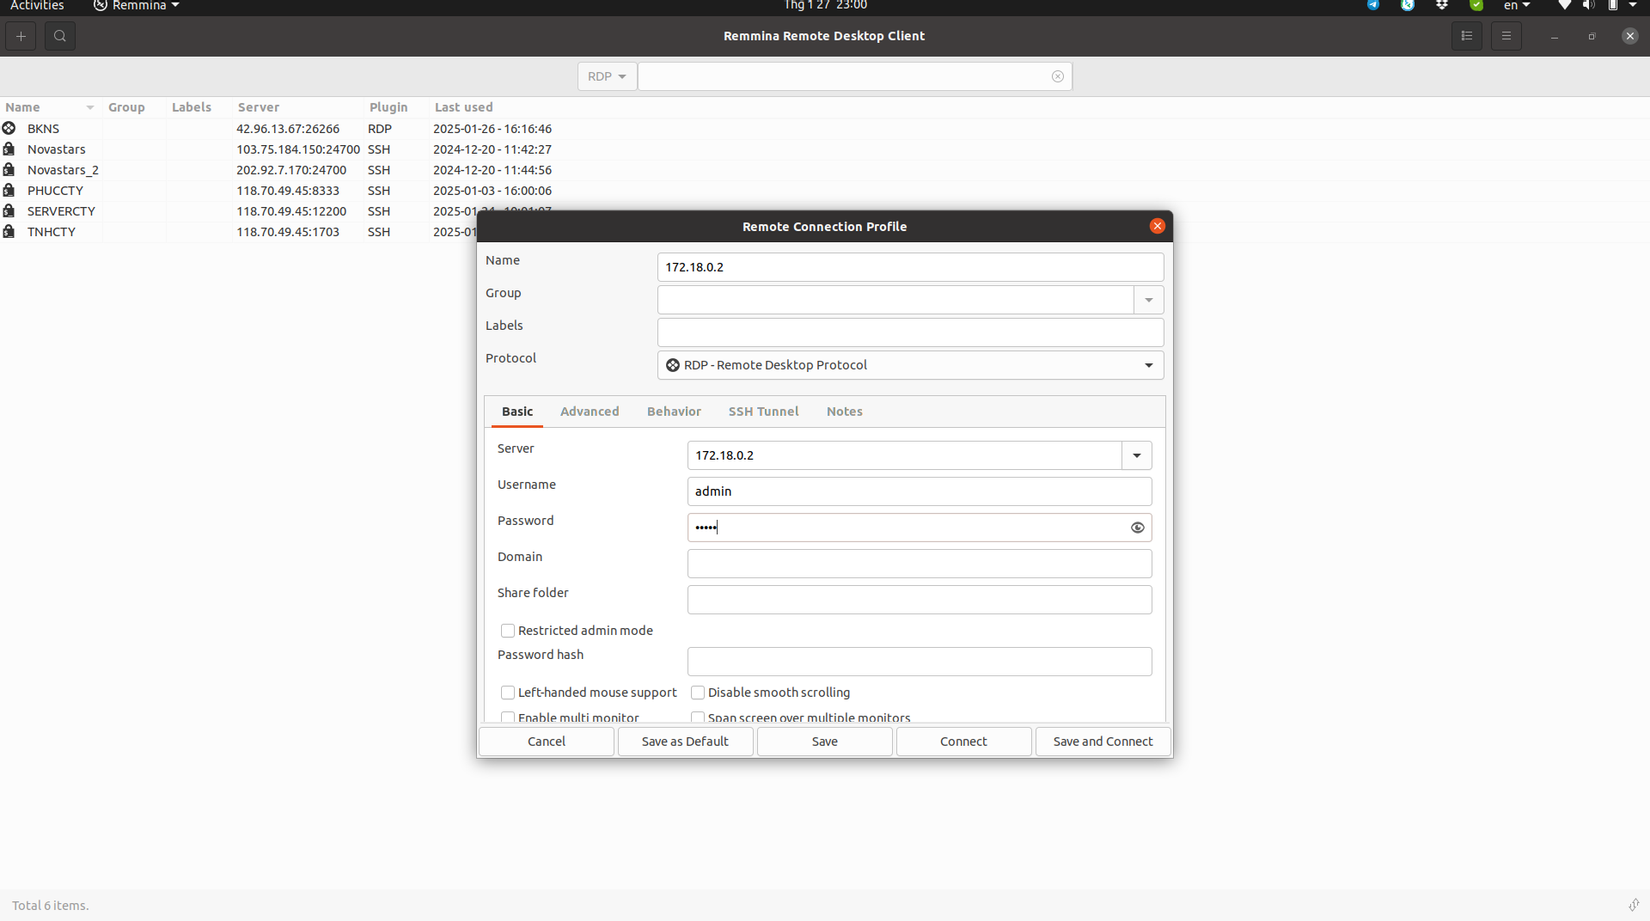This screenshot has height=921, width=1650.
Task: Open the en input language menu
Action: tap(1516, 6)
